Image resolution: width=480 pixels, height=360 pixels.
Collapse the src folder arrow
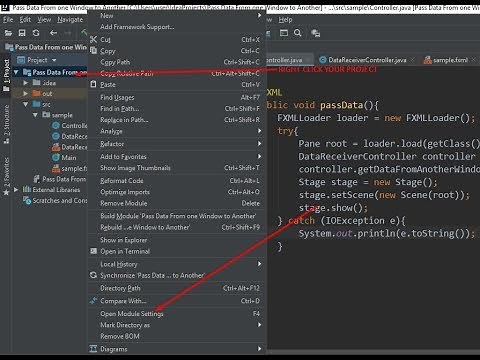26,104
